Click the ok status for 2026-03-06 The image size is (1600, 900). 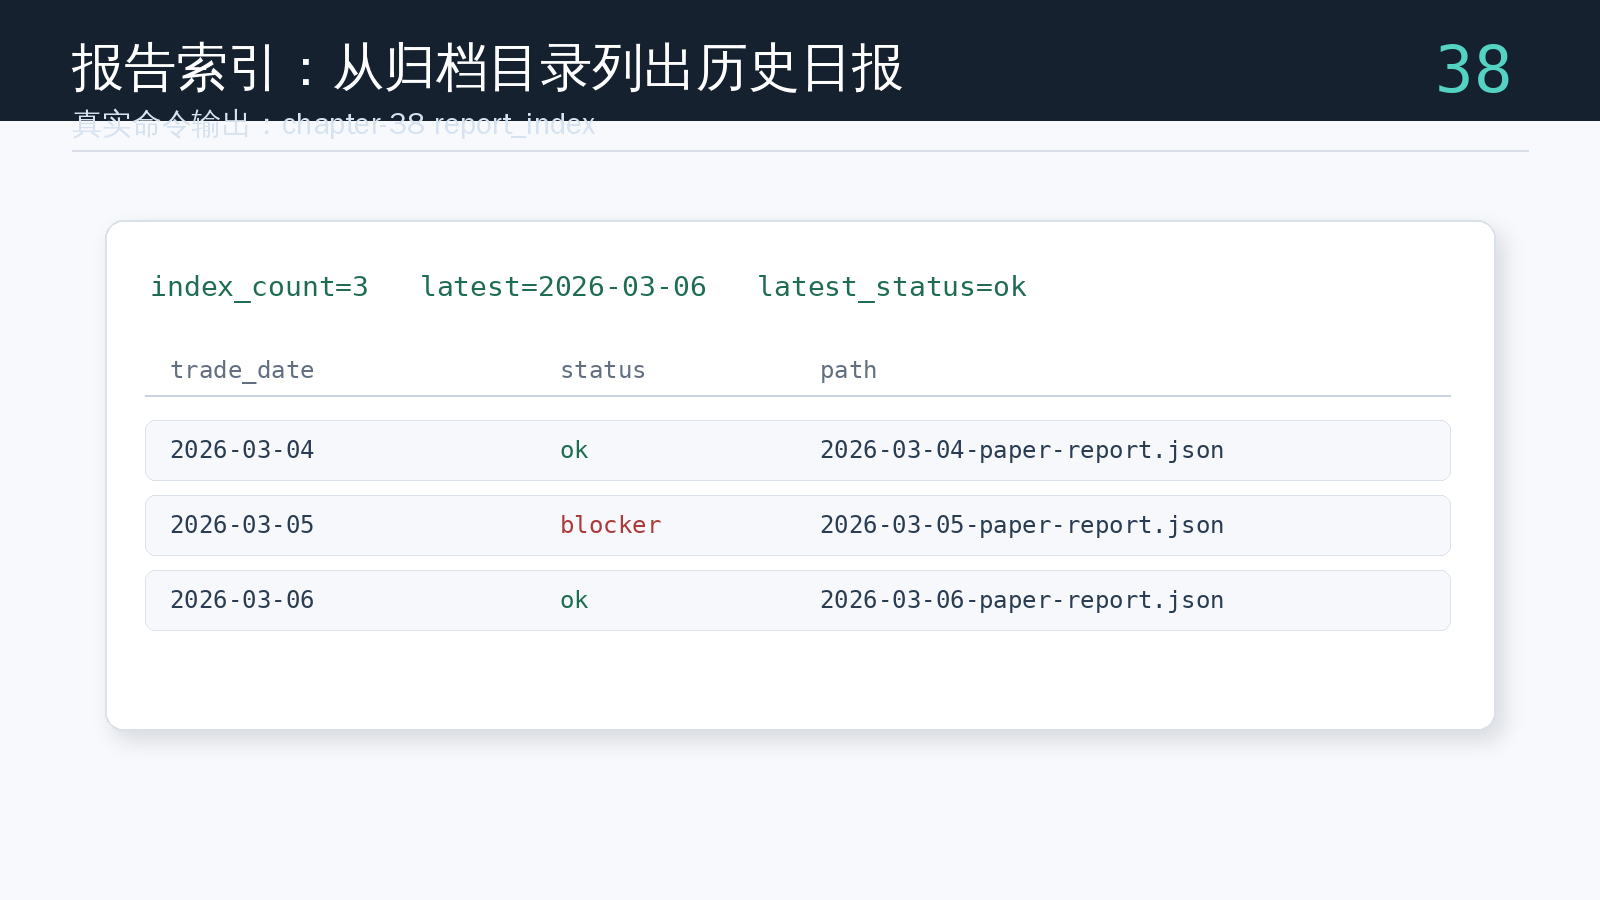click(574, 600)
